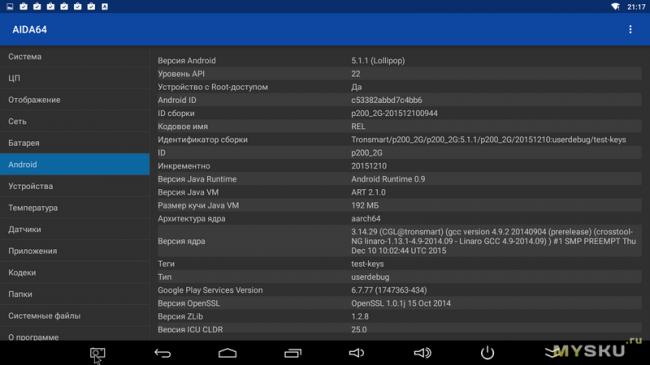
Task: Select the Идентификатор сборки label
Action: pos(202,140)
